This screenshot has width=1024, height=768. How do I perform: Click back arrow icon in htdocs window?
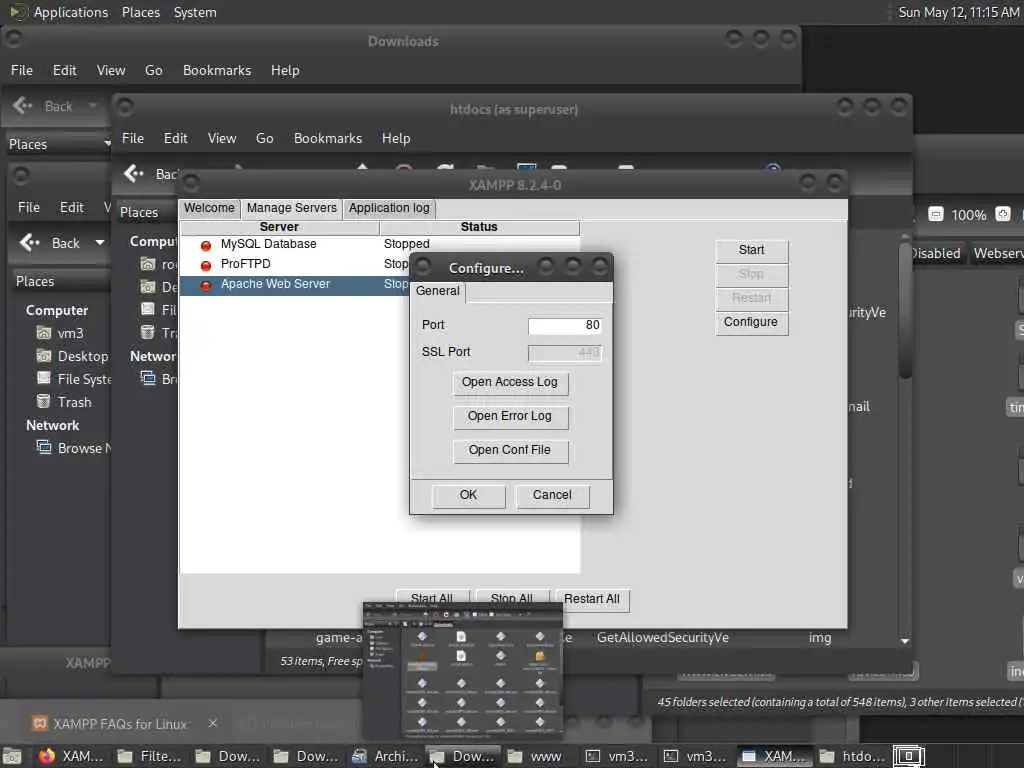tap(133, 173)
